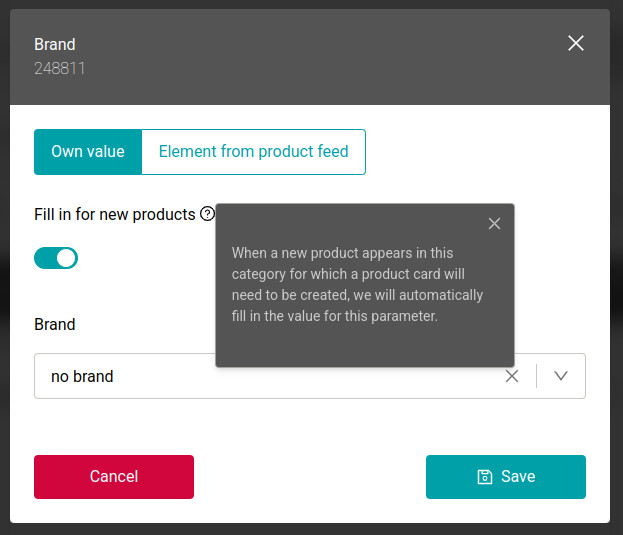Viewport: 623px width, 535px height.
Task: Click the Brand label above the dropdown
Action: (55, 324)
